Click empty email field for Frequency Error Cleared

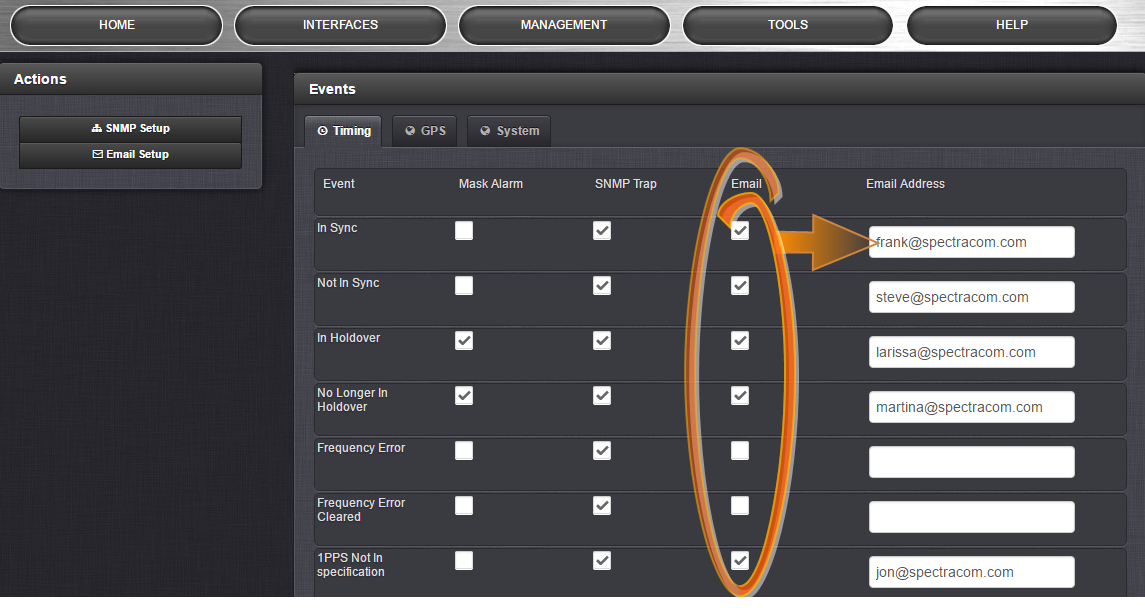pos(971,517)
